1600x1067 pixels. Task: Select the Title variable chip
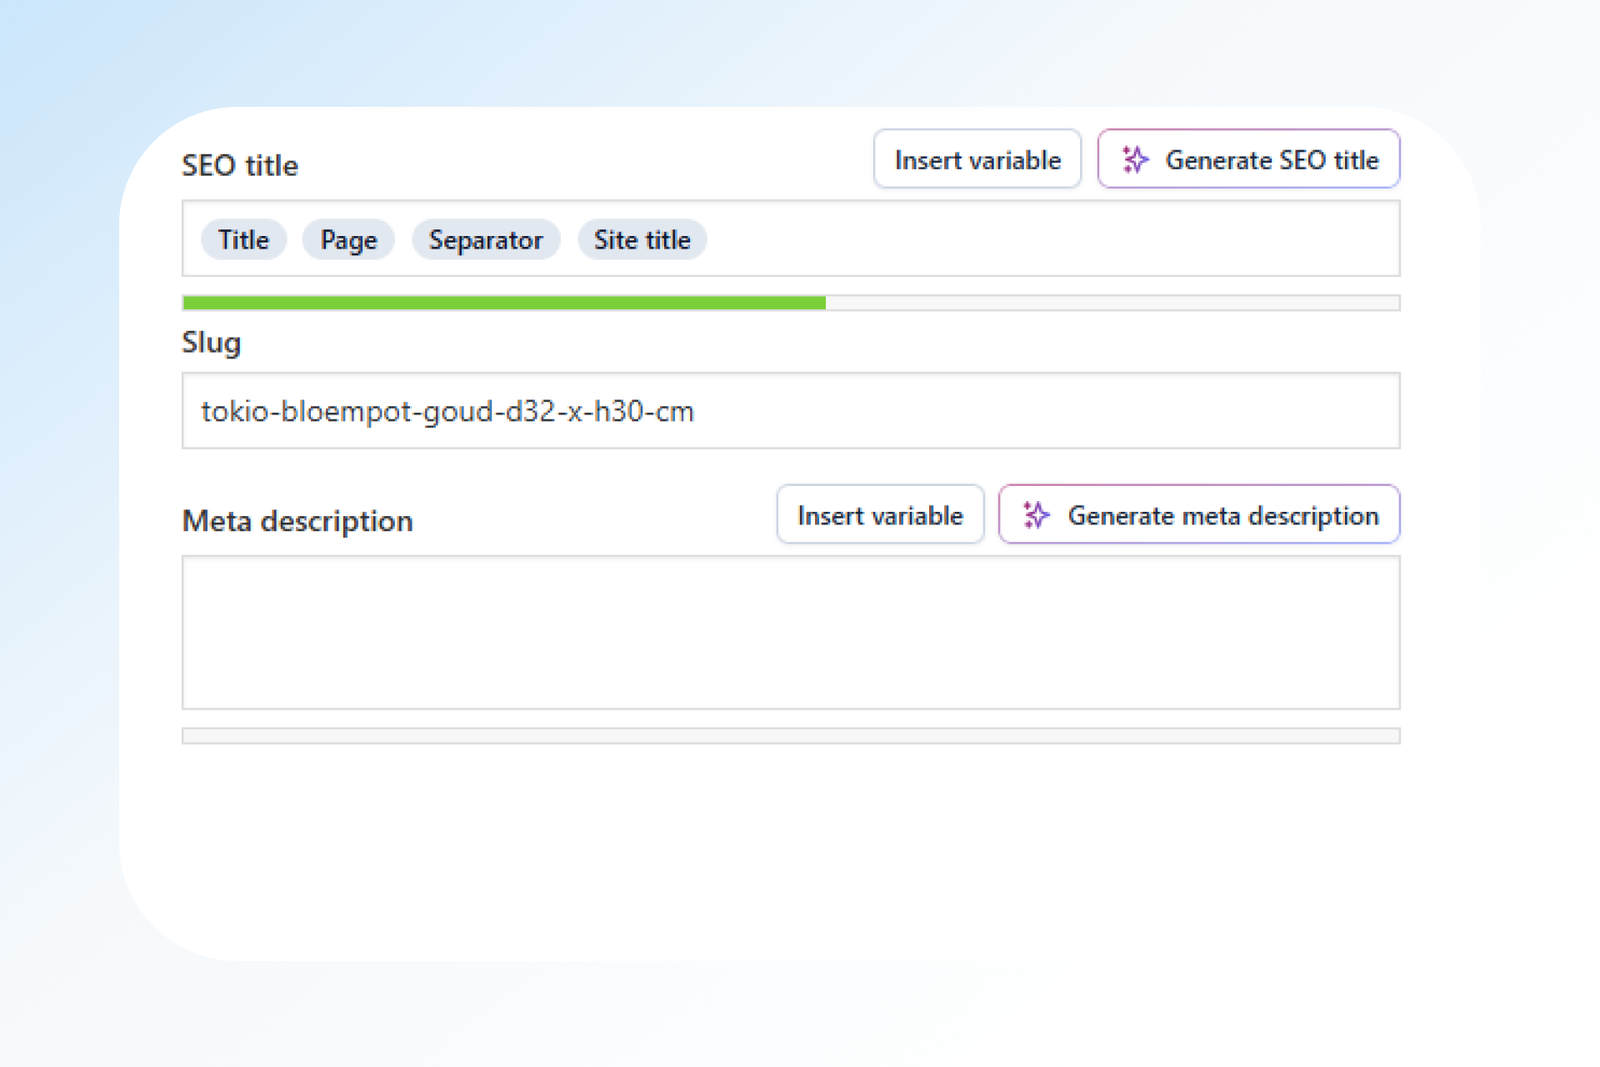244,240
